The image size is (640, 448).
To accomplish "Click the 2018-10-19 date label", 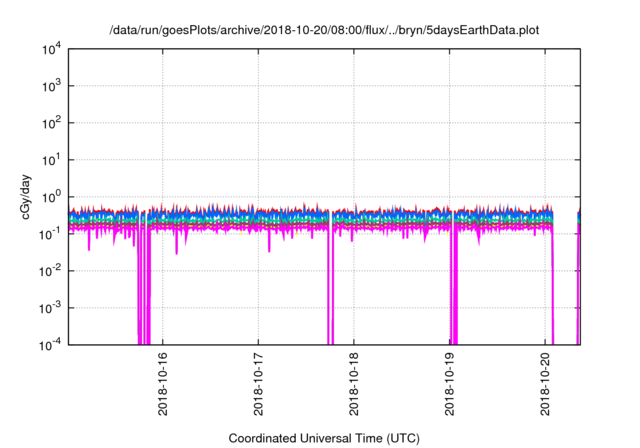I will (x=449, y=384).
